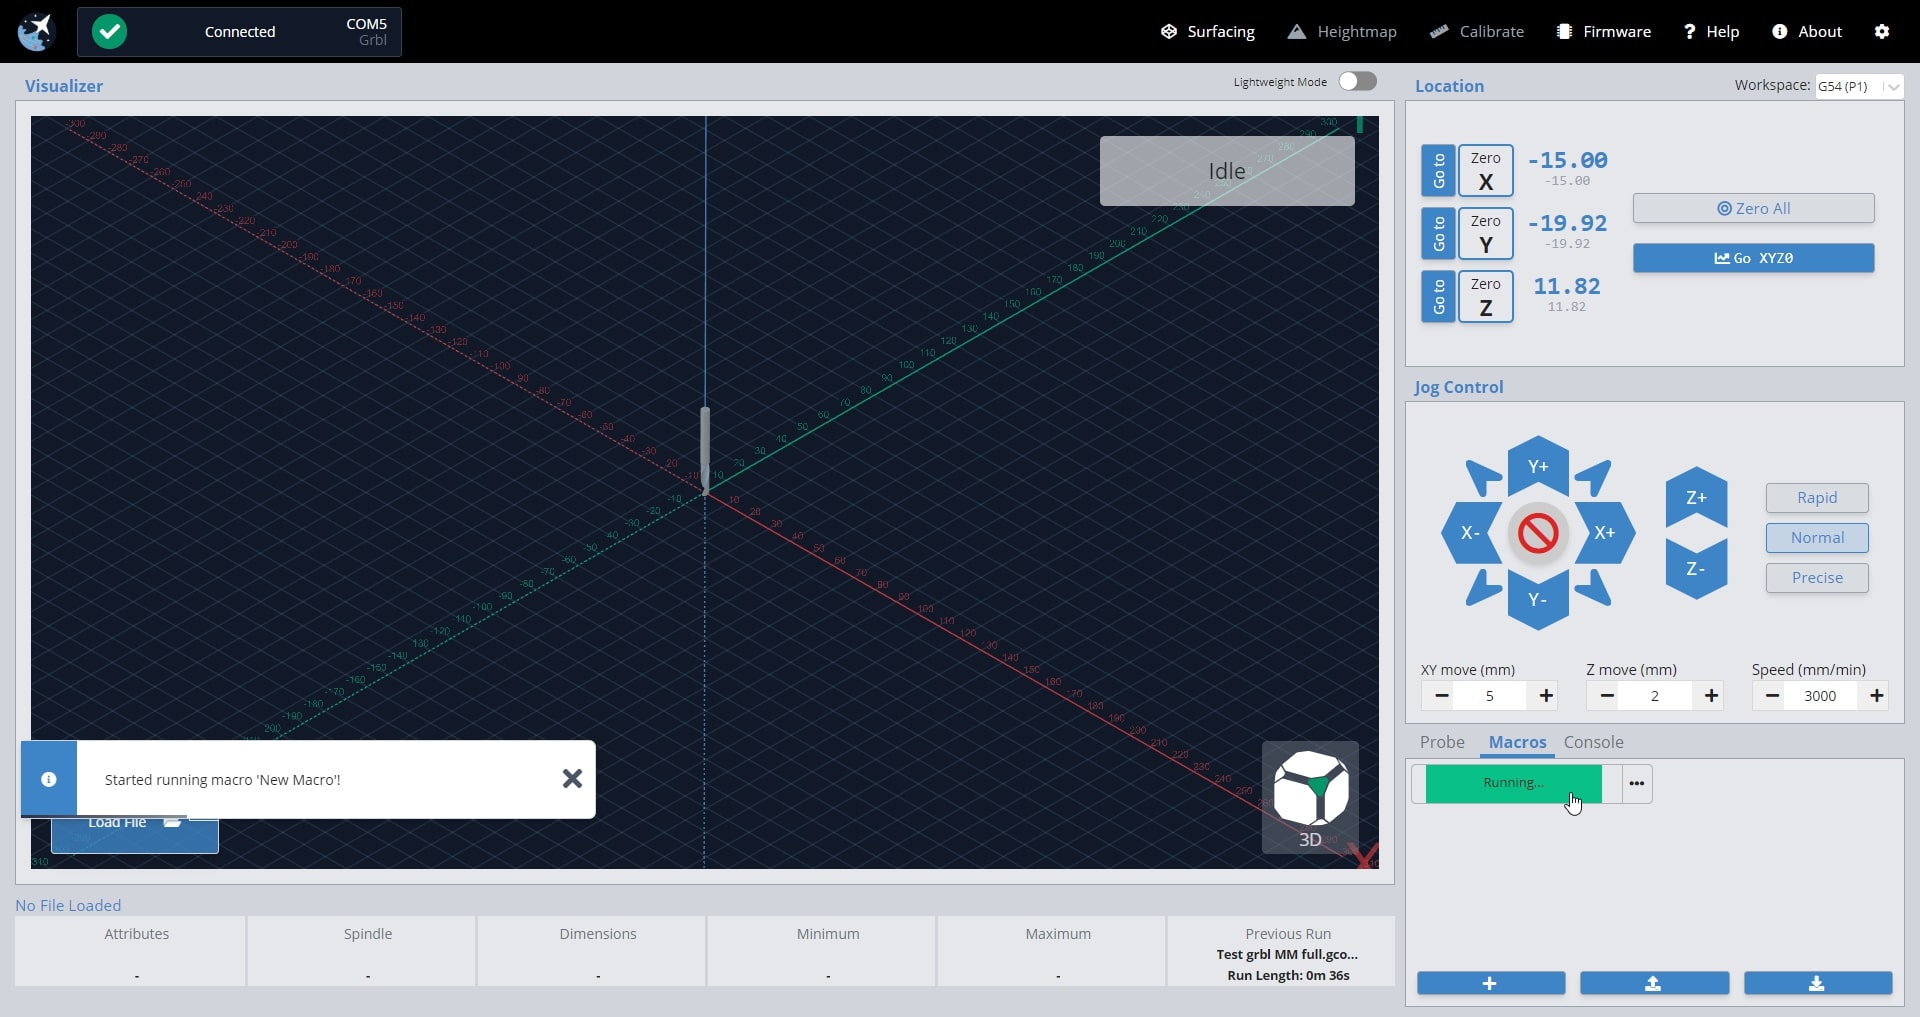
Task: Click the macro download icon button
Action: coord(1817,984)
